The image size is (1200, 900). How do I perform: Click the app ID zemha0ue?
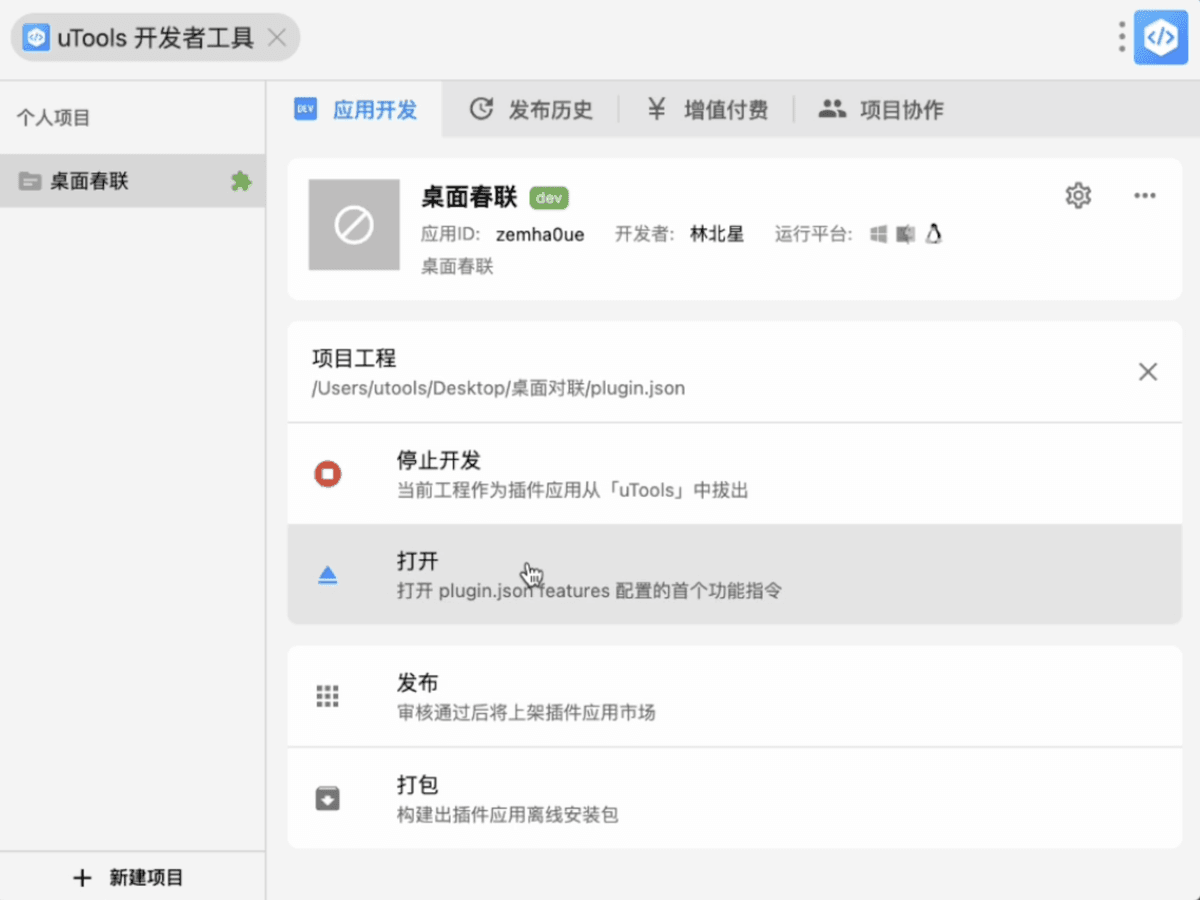(540, 235)
